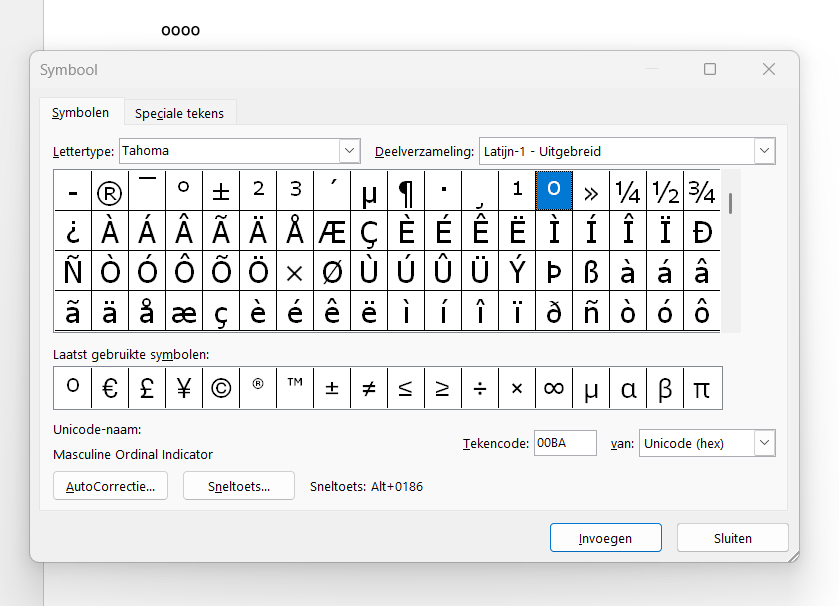Viewport: 839px width, 606px height.
Task: Select the Æ ligature capital symbol
Action: tap(332, 231)
